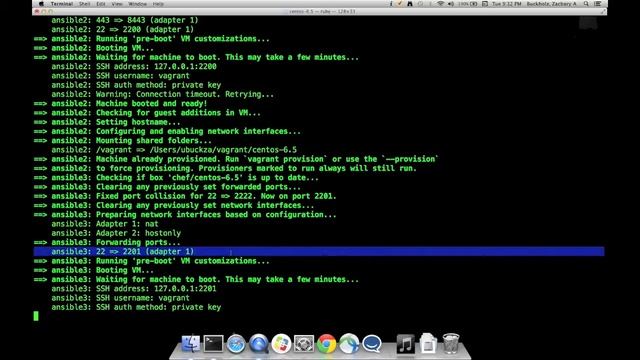Launch Safari from the dock

point(236,344)
